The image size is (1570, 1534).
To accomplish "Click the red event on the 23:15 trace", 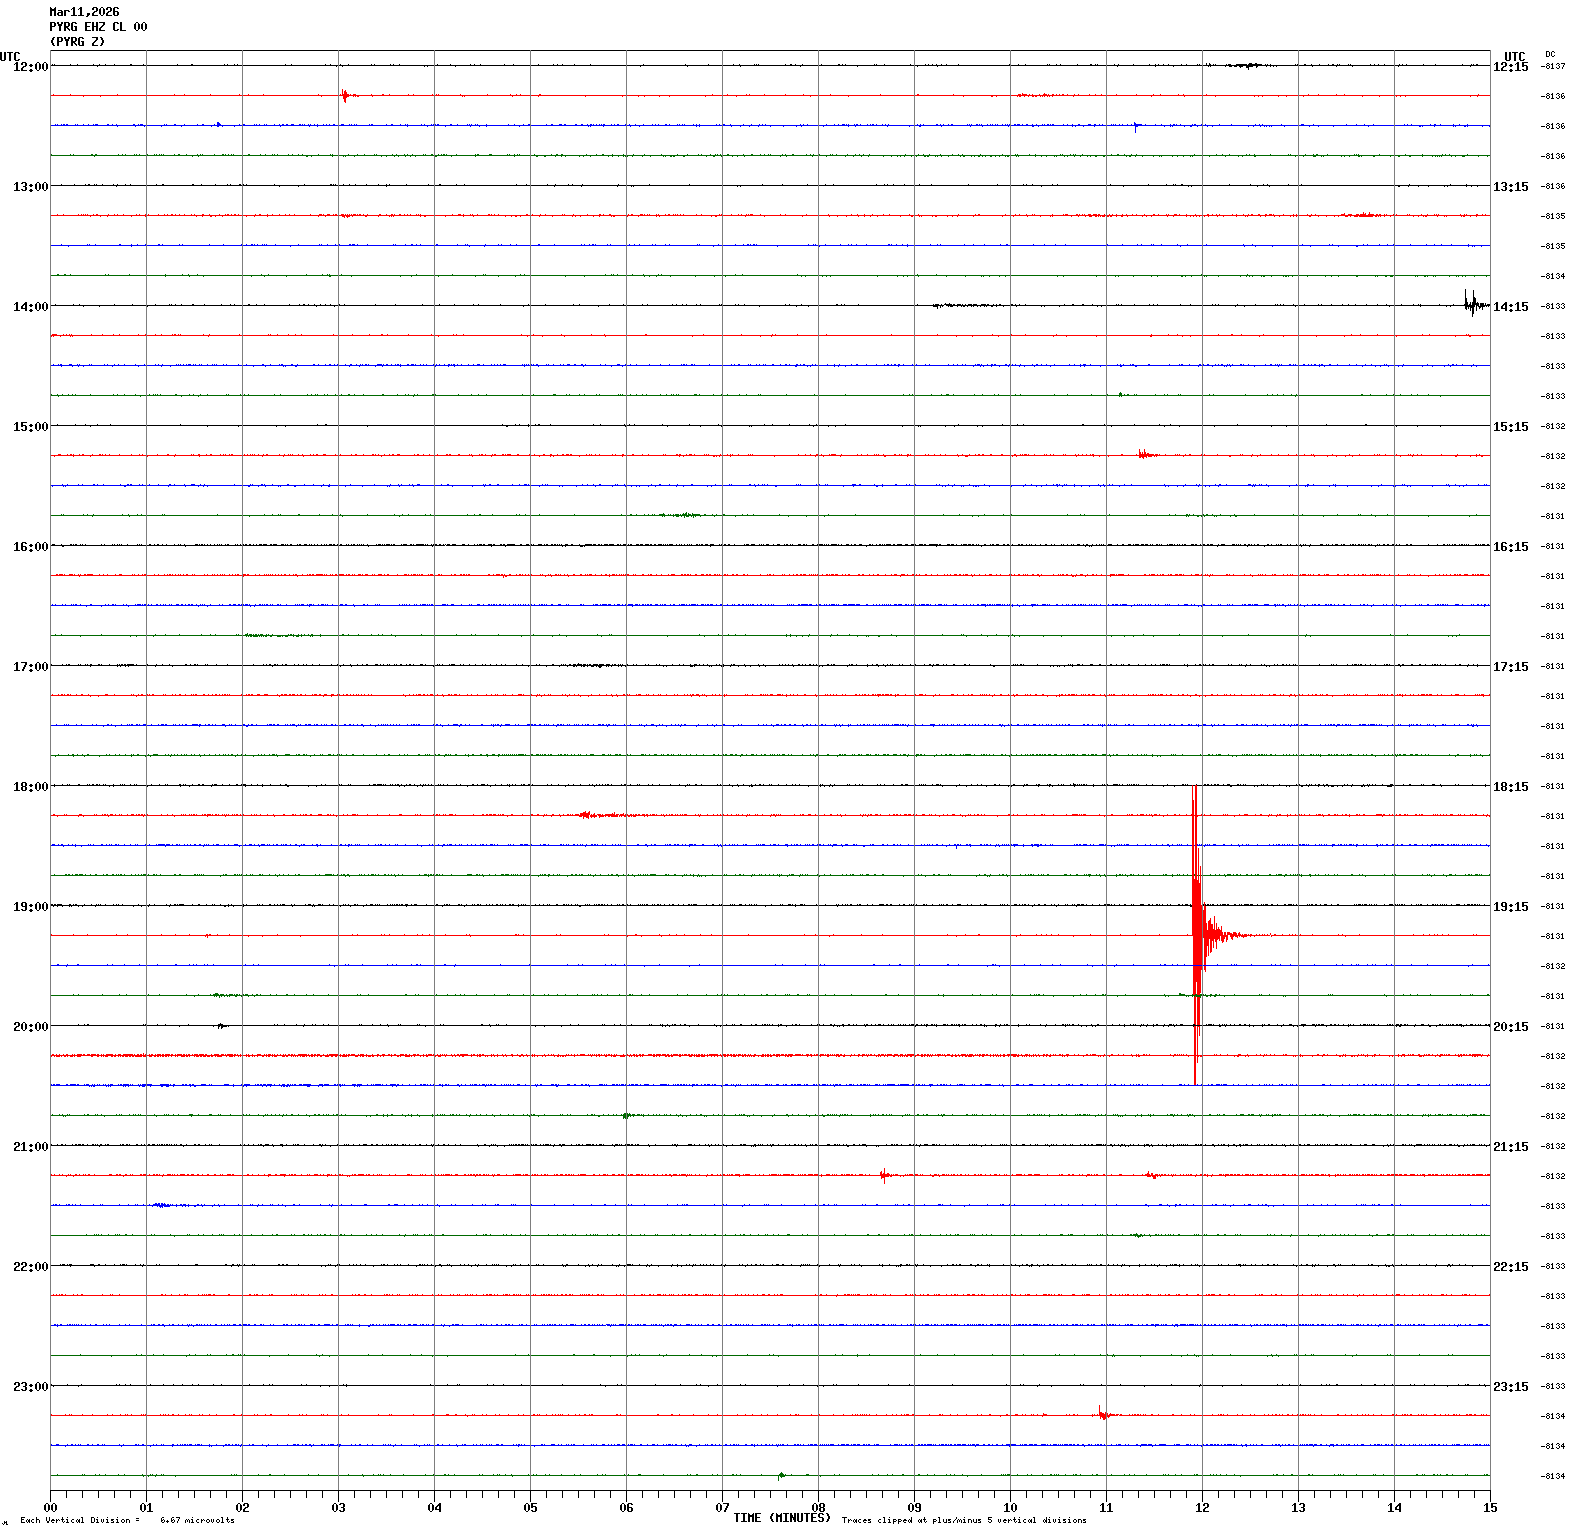I will click(x=1102, y=1414).
